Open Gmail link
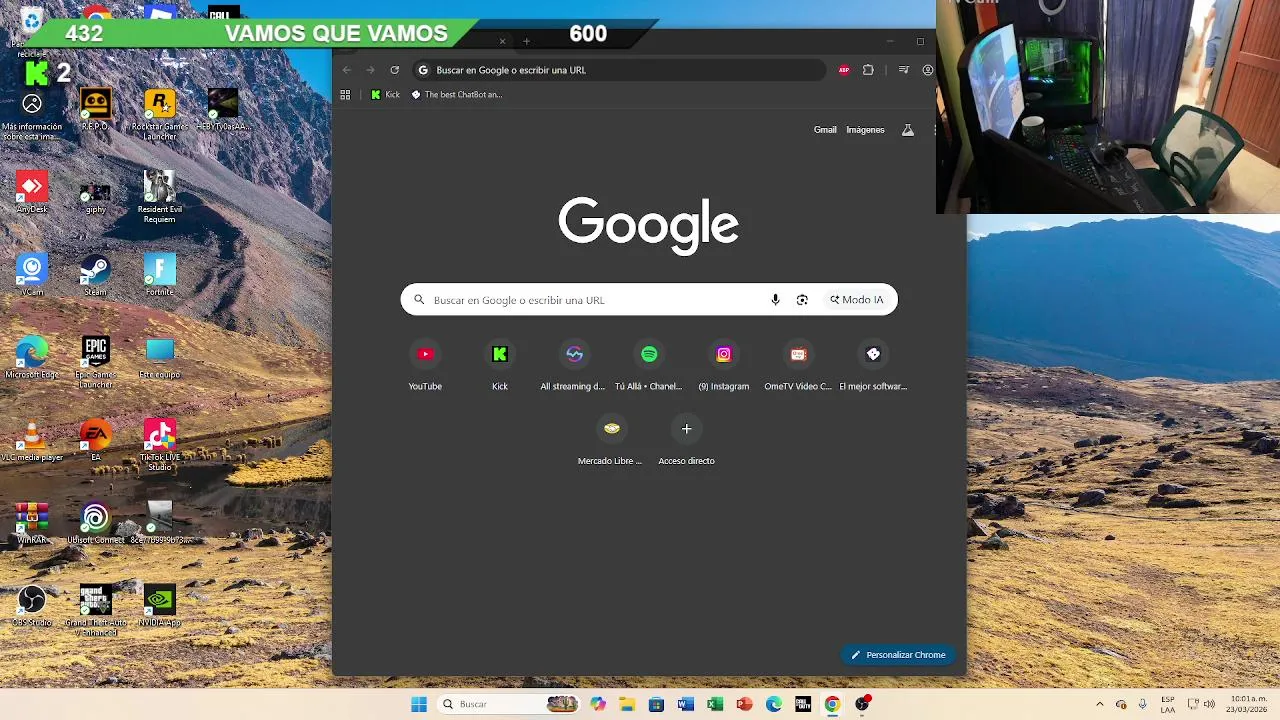The image size is (1280, 720). click(x=825, y=130)
